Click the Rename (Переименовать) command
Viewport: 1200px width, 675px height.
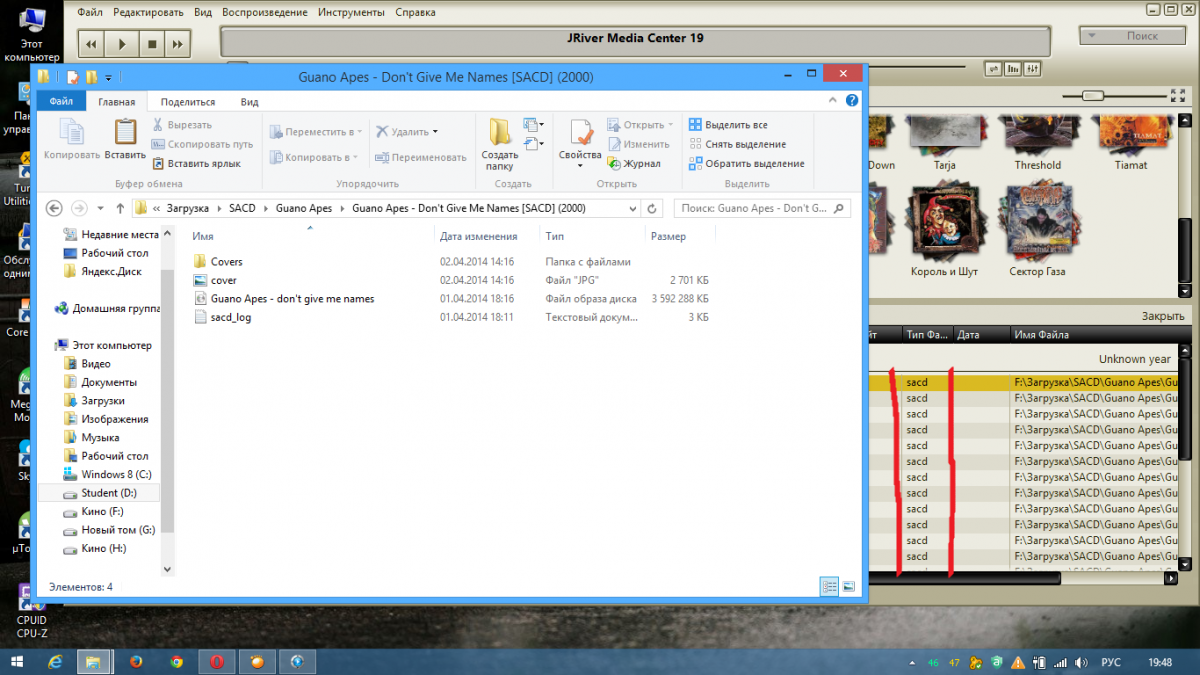pos(420,157)
